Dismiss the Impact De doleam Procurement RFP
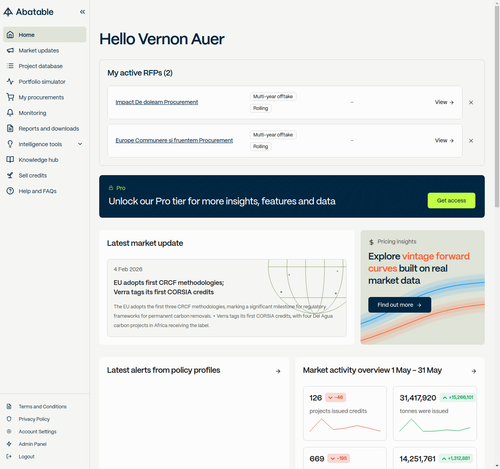Screen dimensions: 500x469 471,102
